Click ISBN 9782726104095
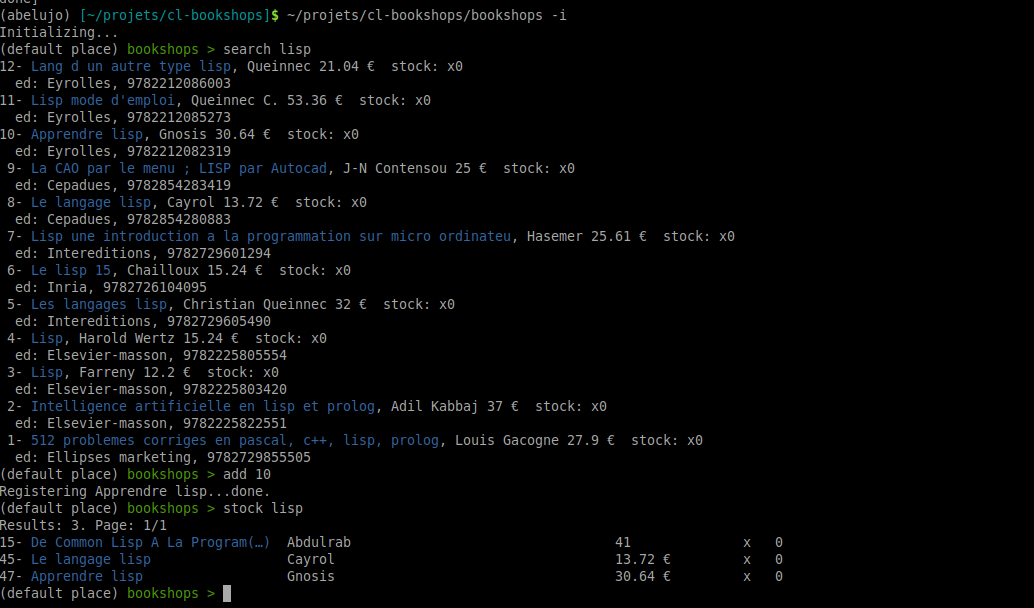Image resolution: width=1034 pixels, height=608 pixels. (155, 288)
